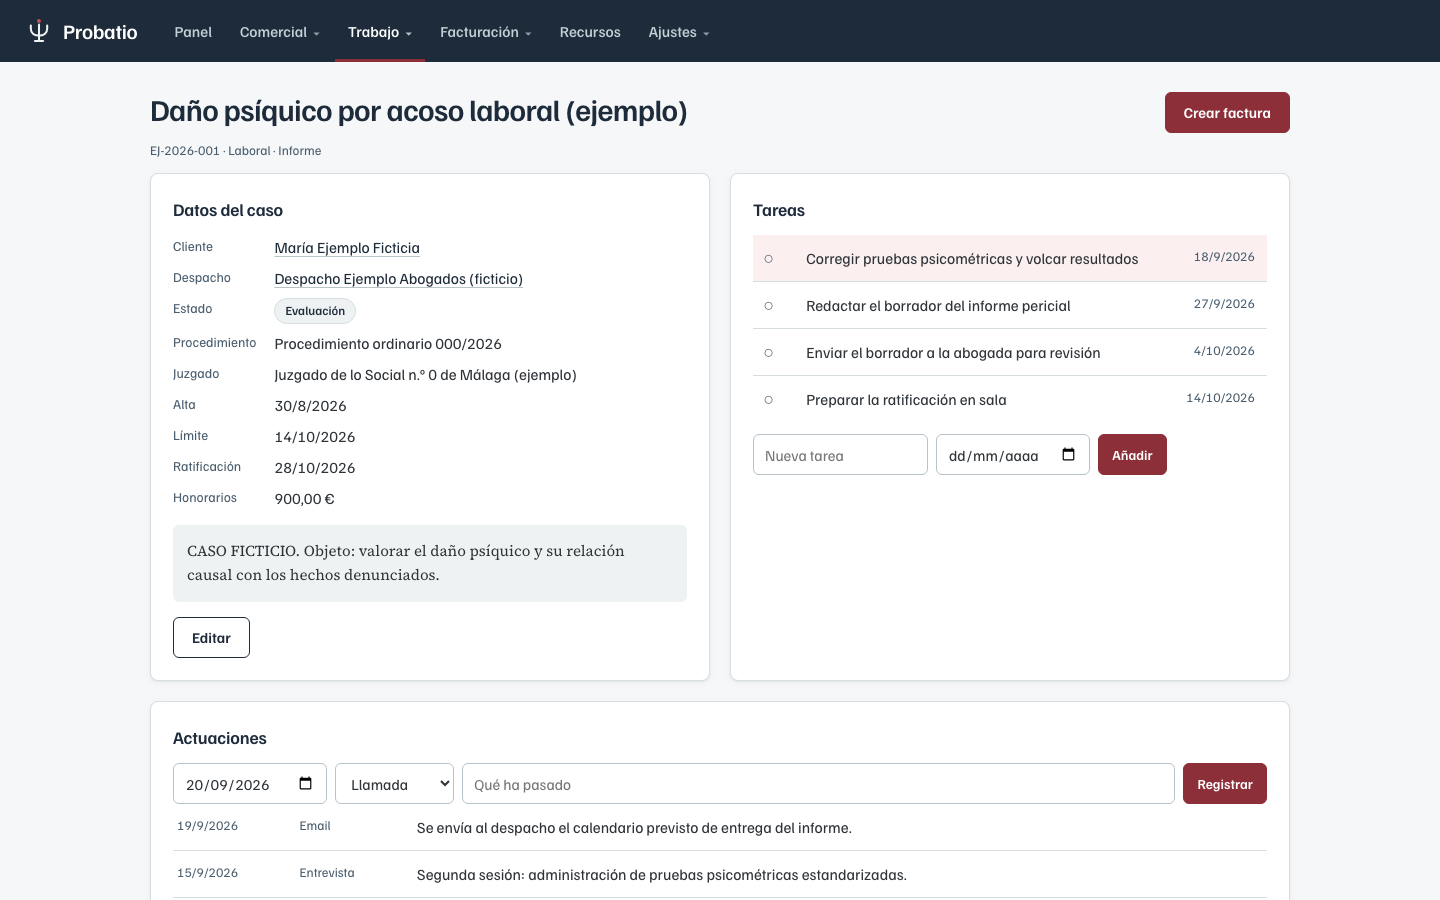Check off 'Enviar el borrador a la abogada' task
1440x900 pixels.
[768, 353]
